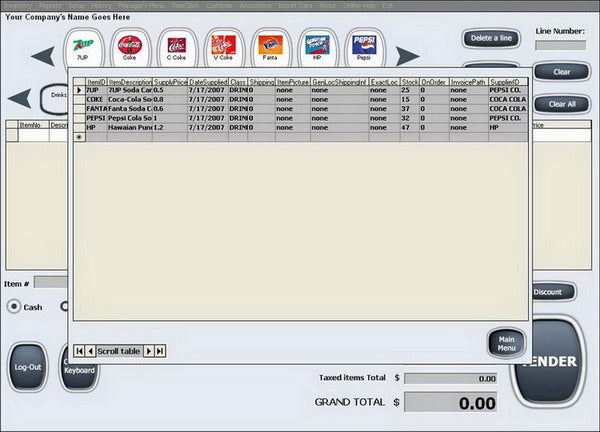Click the DateSupplied column header

pyautogui.click(x=208, y=82)
